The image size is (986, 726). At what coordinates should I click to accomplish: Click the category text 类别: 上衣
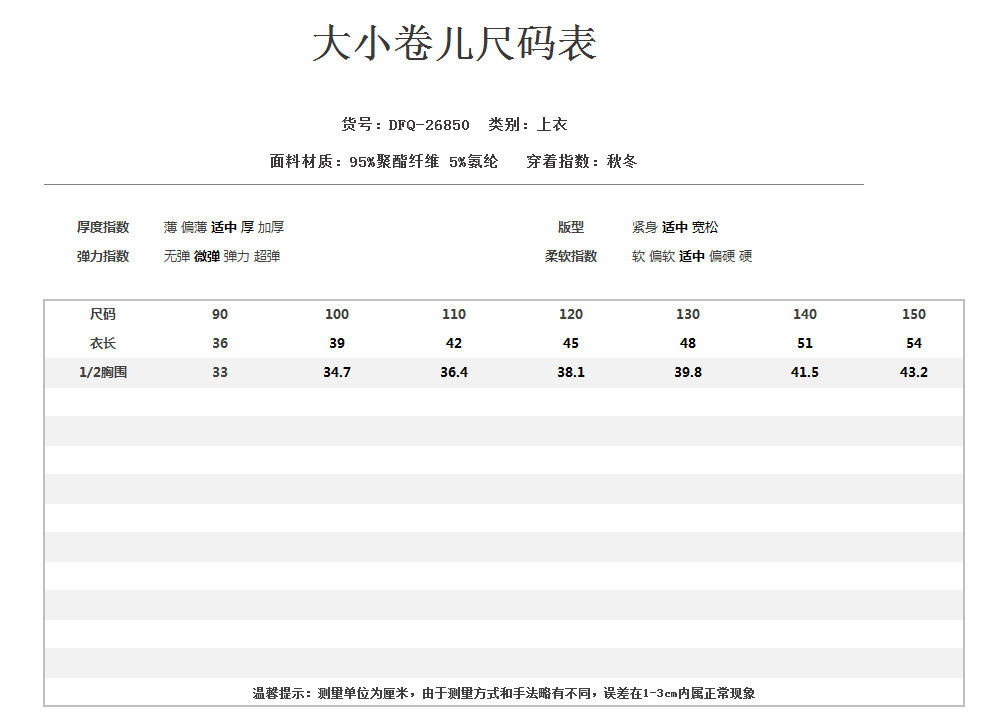point(528,124)
